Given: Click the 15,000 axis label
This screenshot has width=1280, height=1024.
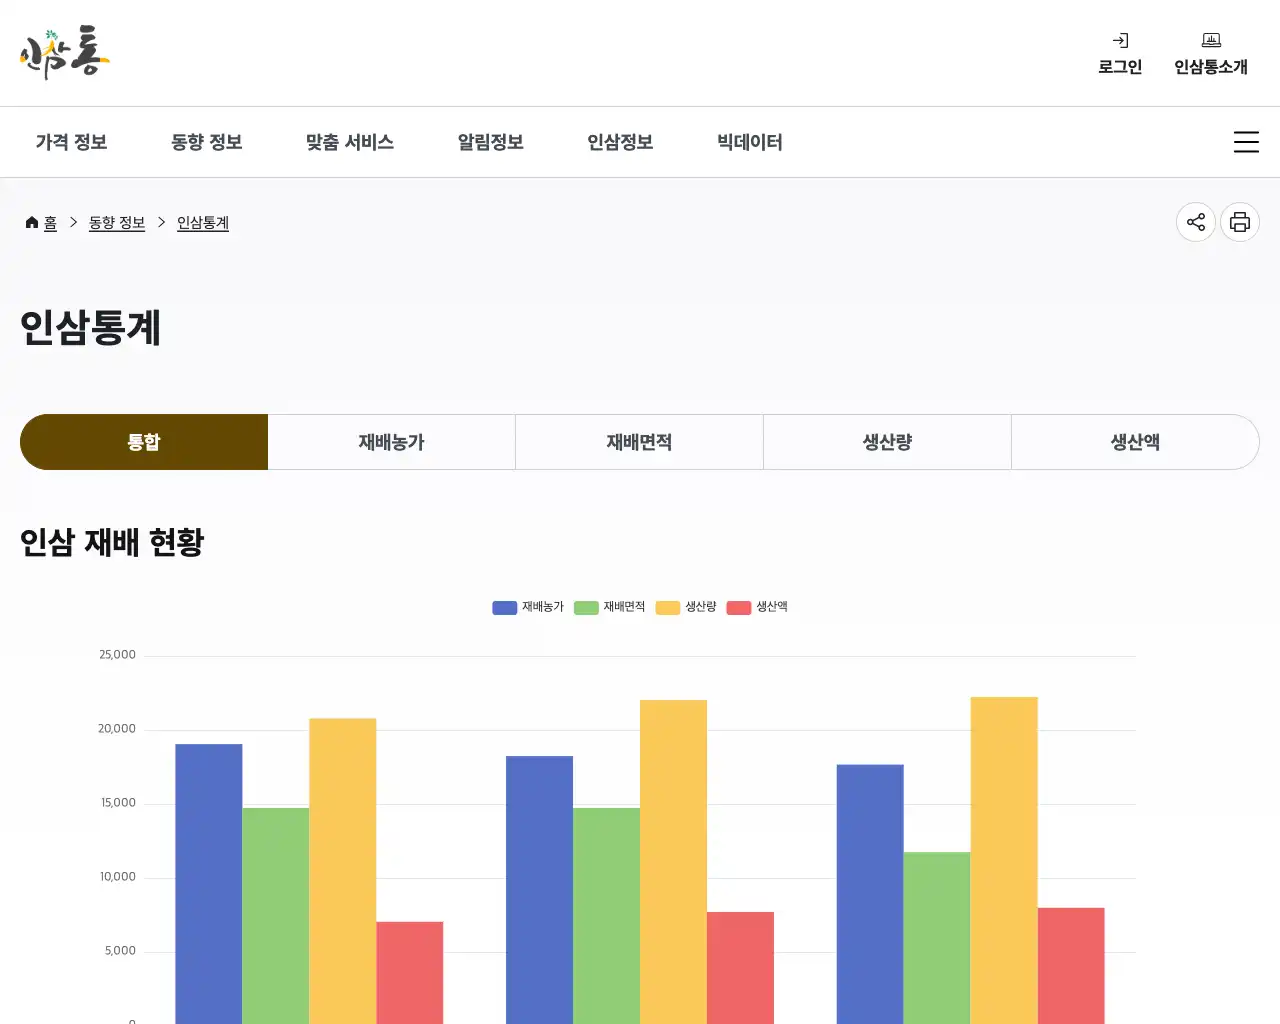Looking at the screenshot, I should coord(118,803).
